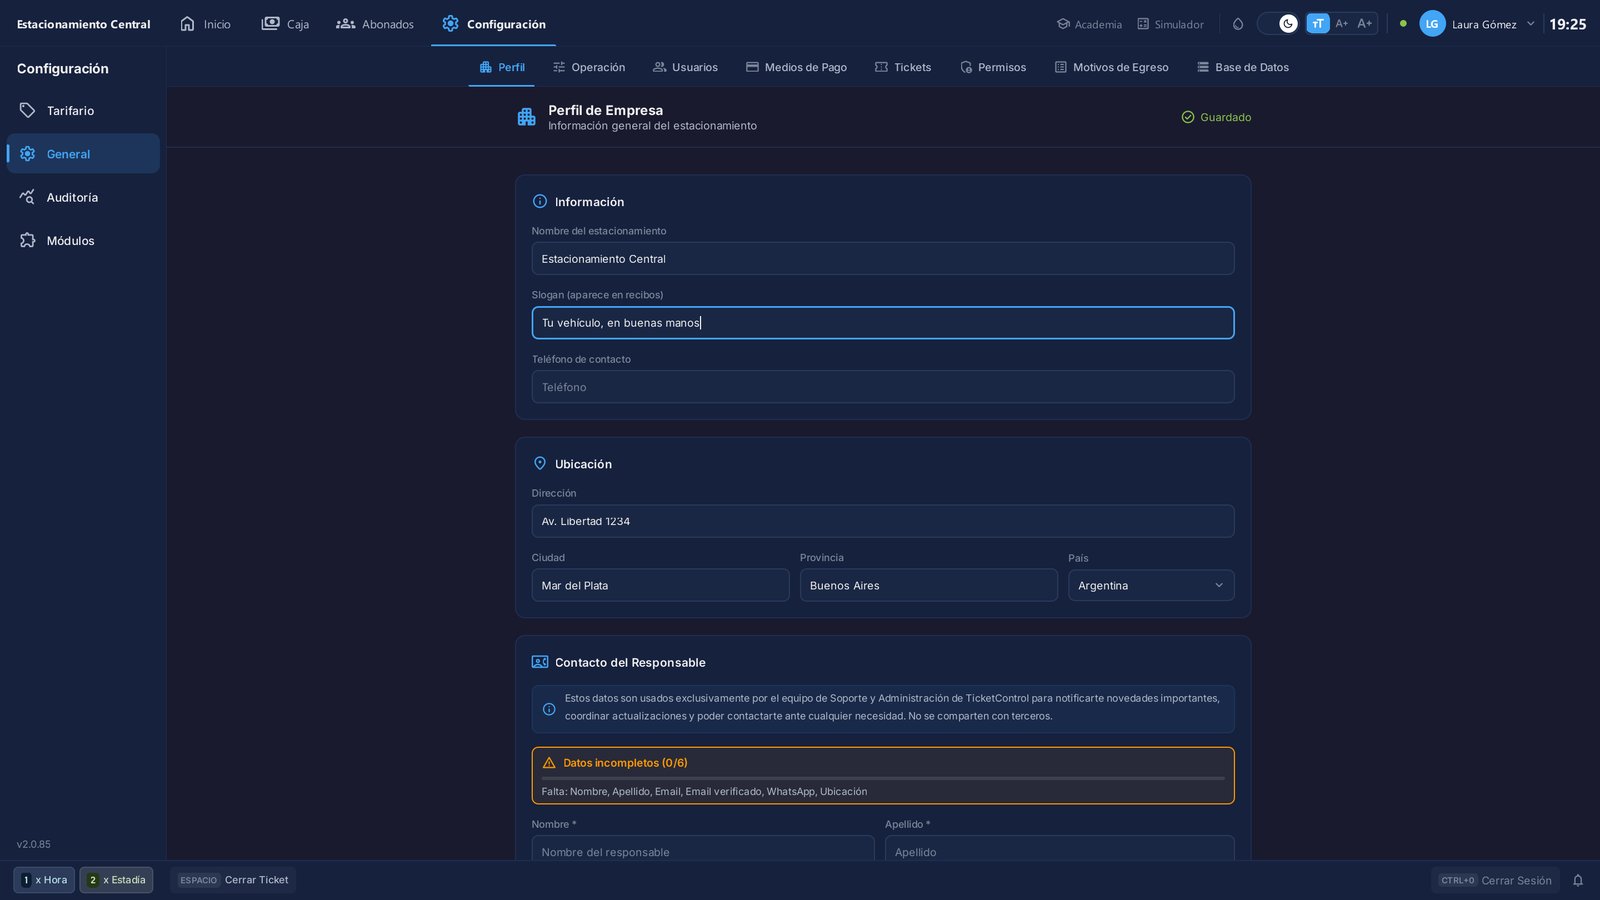Screen dimensions: 1600x900
Task: Focus the Nombre del estacionamiento field
Action: (x=883, y=259)
